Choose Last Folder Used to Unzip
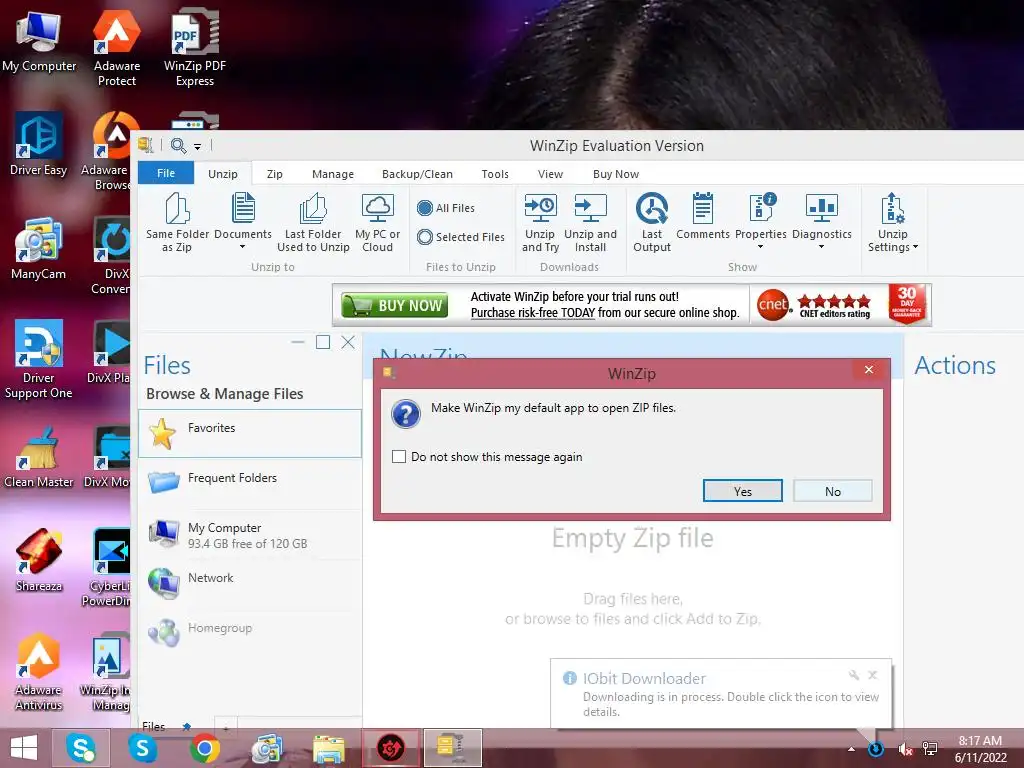1024x768 pixels. (313, 222)
